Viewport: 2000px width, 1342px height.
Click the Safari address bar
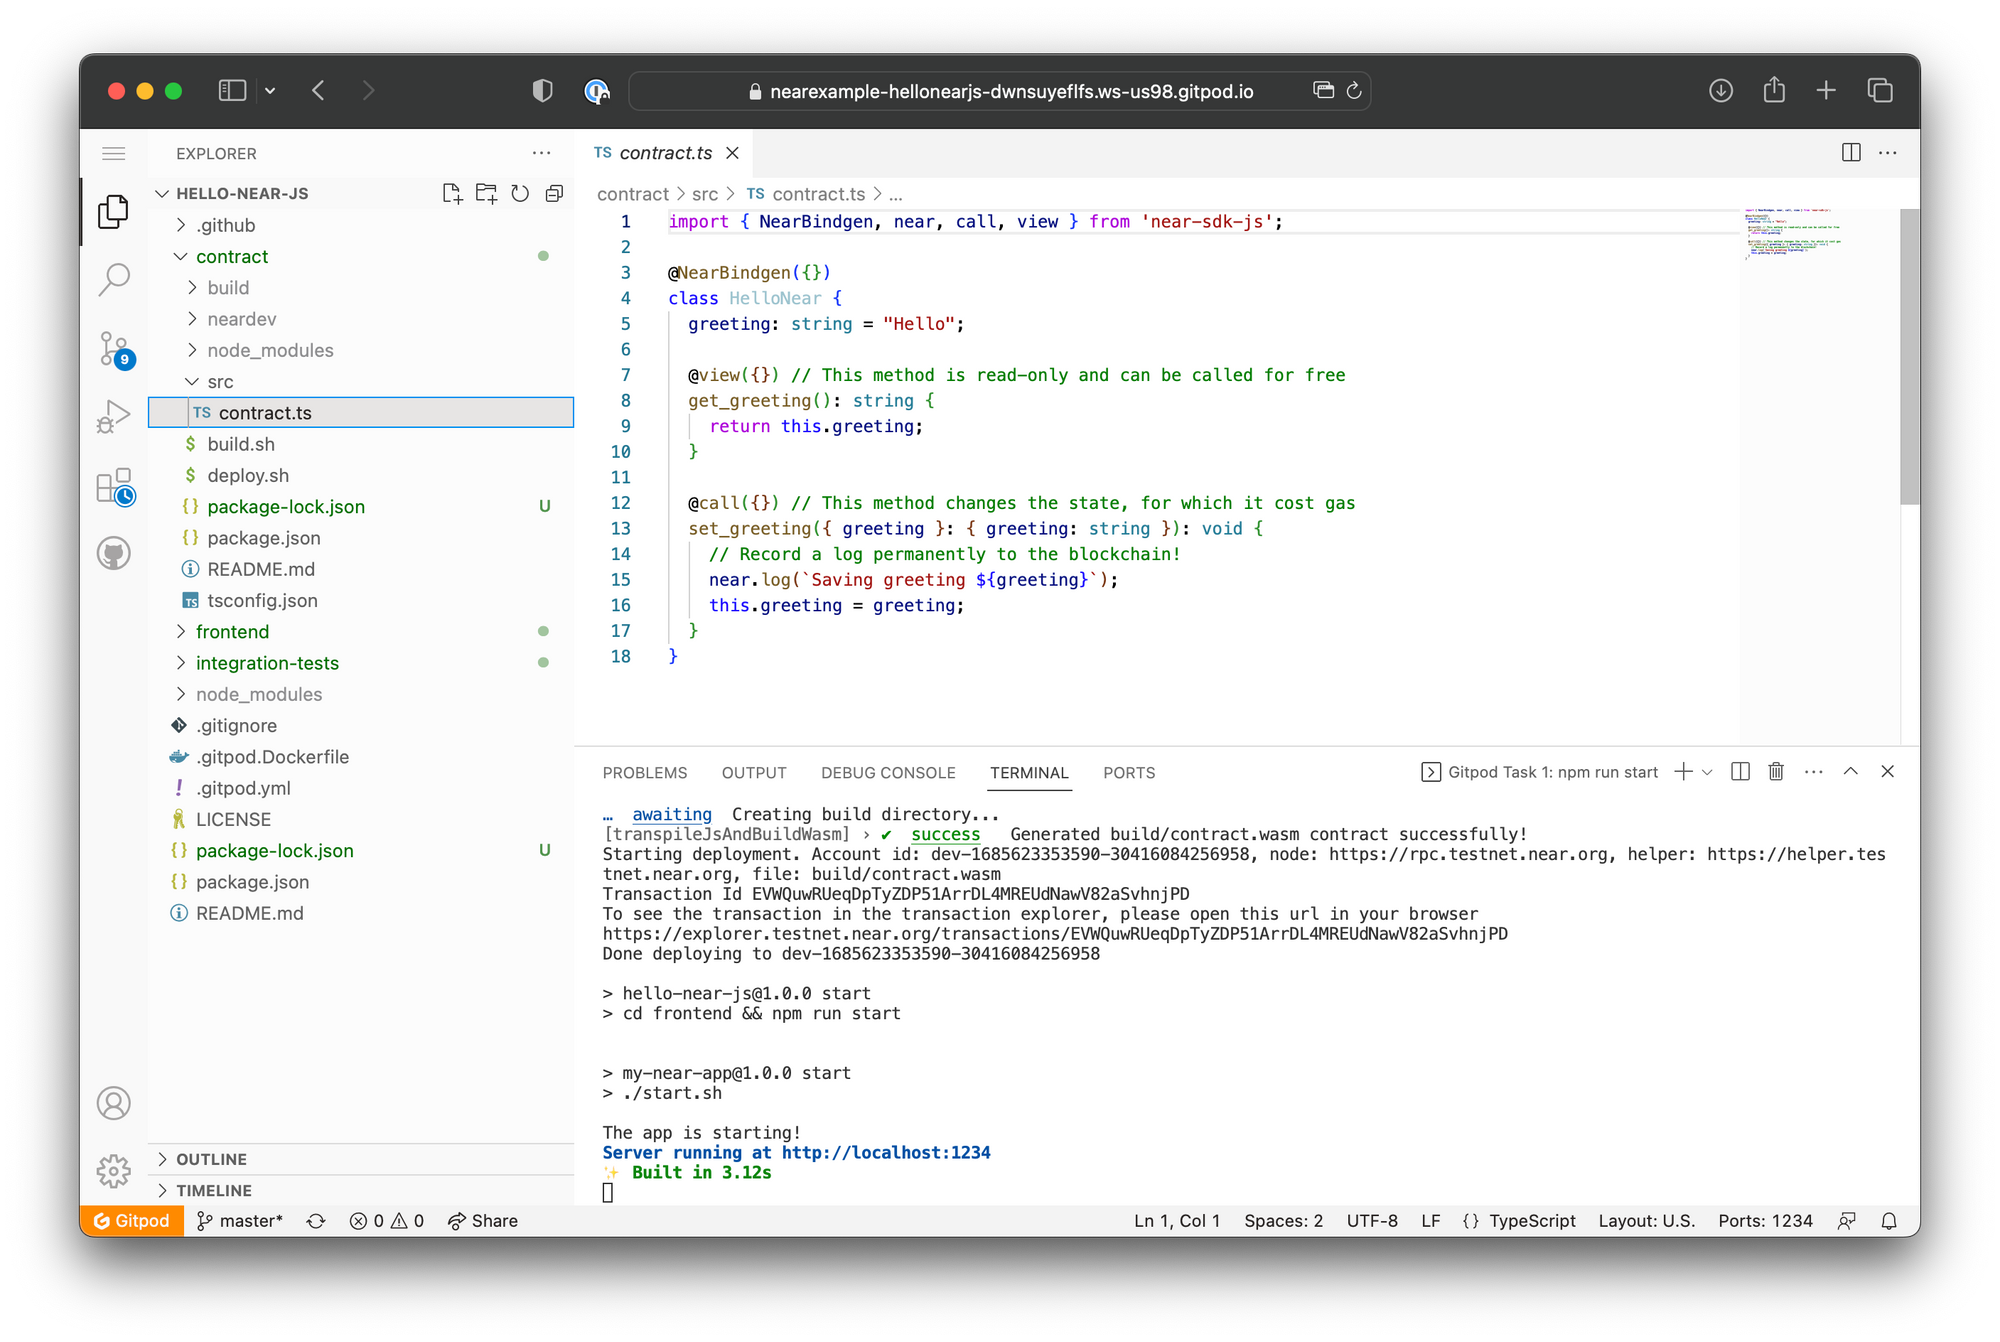pos(1000,91)
